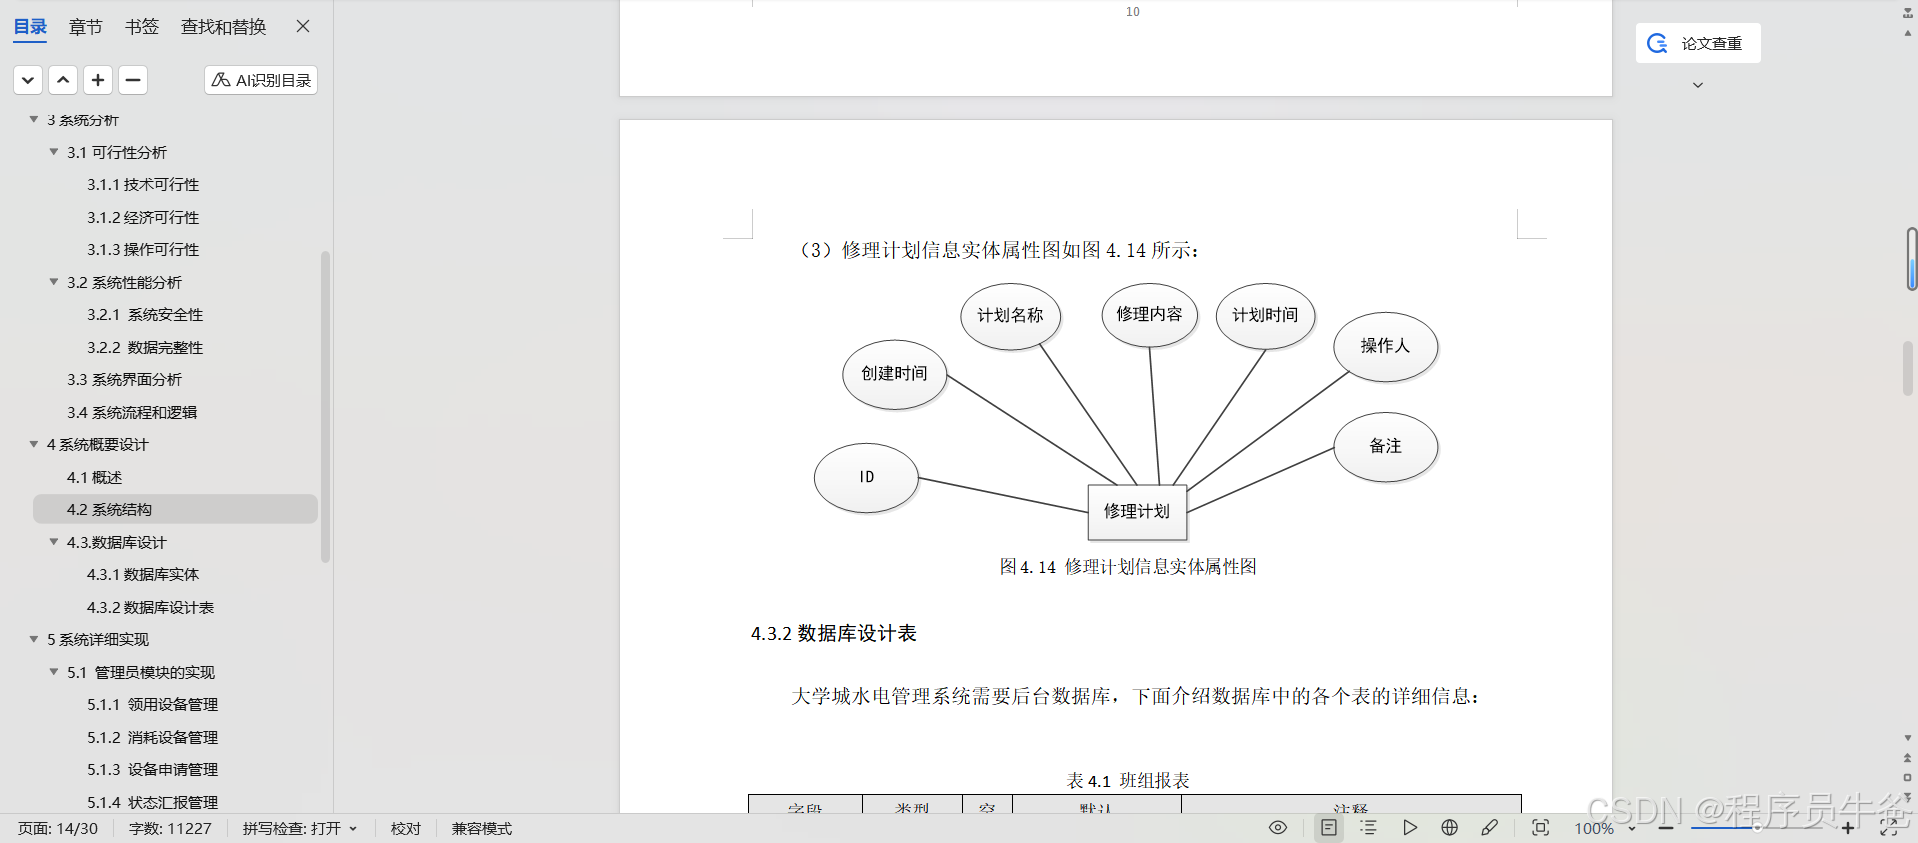Select the highlighted '4.2 系统结构' entry
The width and height of the screenshot is (1918, 843).
pos(175,509)
